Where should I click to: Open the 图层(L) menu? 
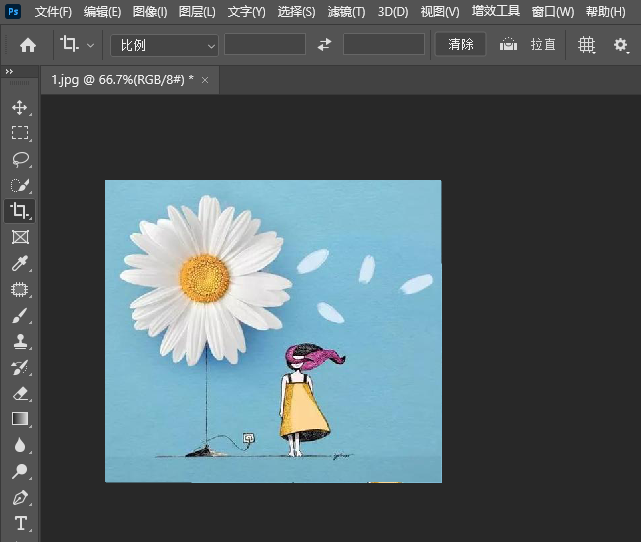click(x=197, y=12)
